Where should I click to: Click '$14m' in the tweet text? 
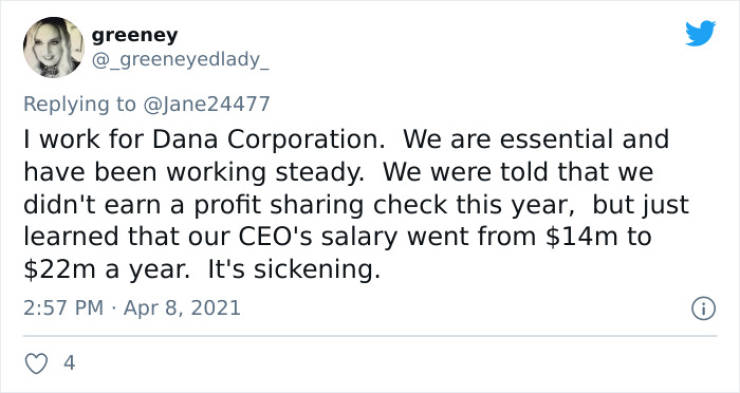(581, 236)
